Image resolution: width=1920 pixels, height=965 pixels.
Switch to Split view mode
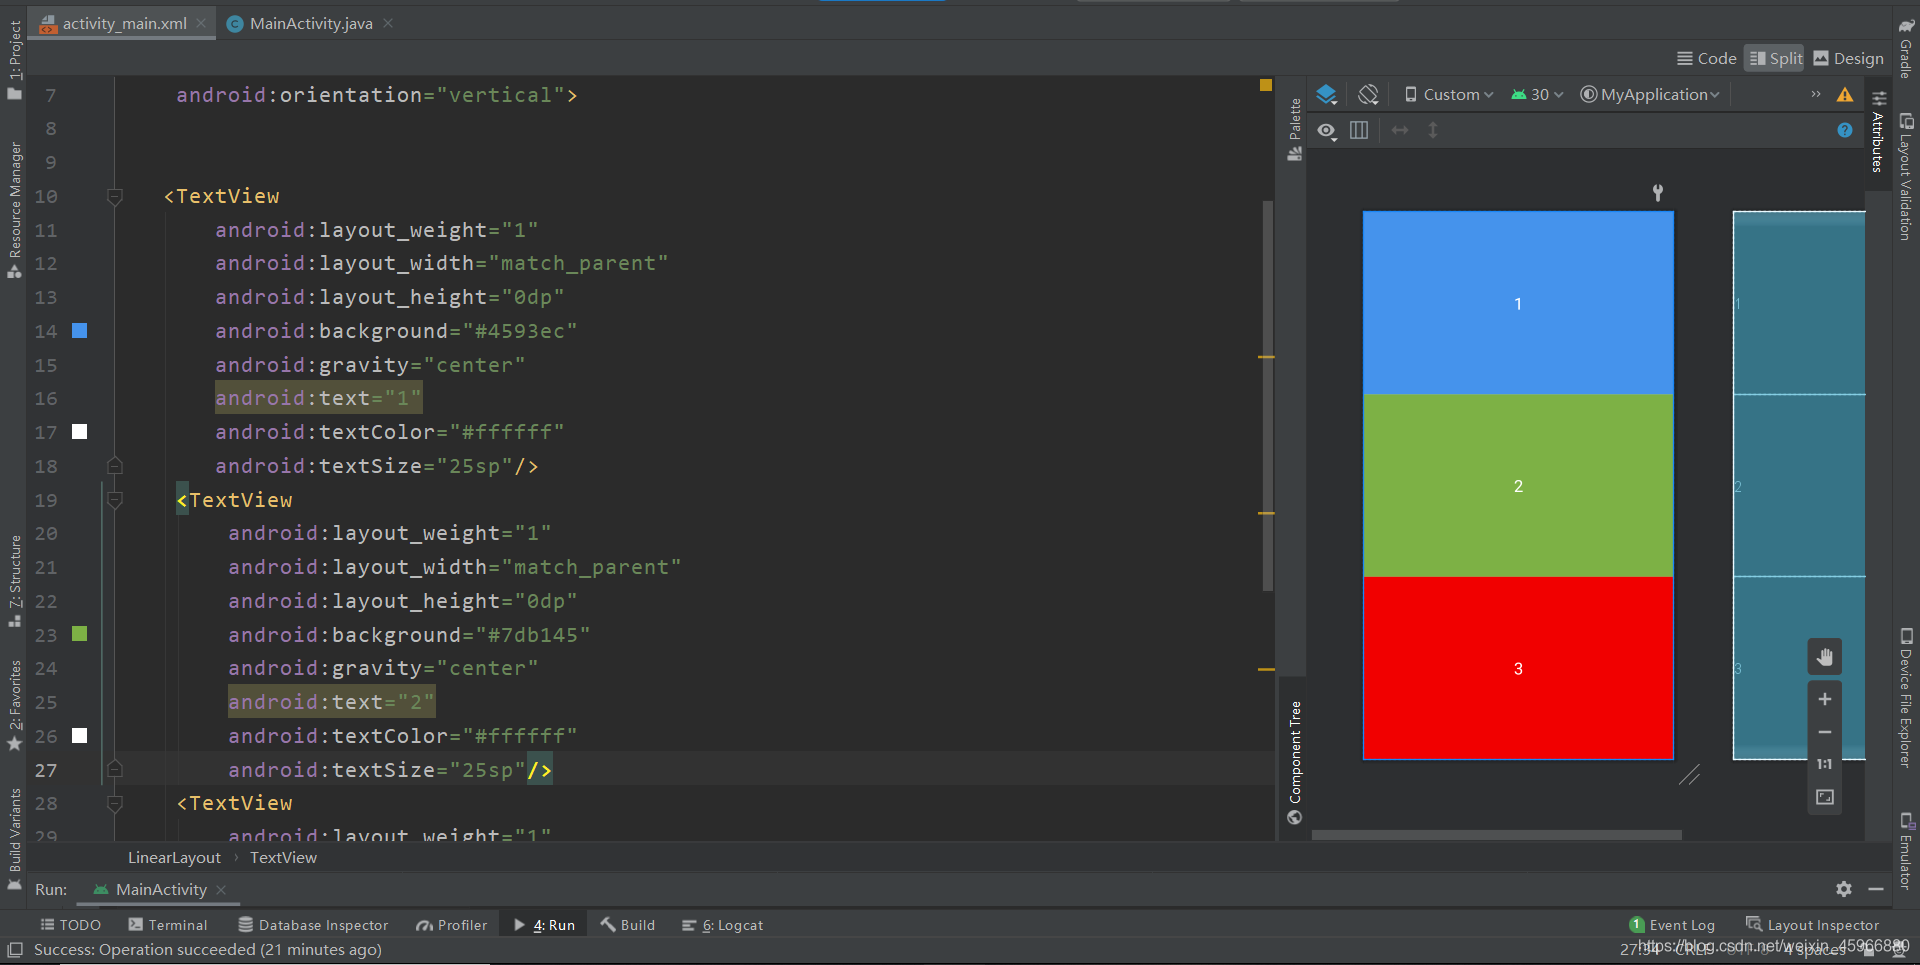pos(1775,59)
